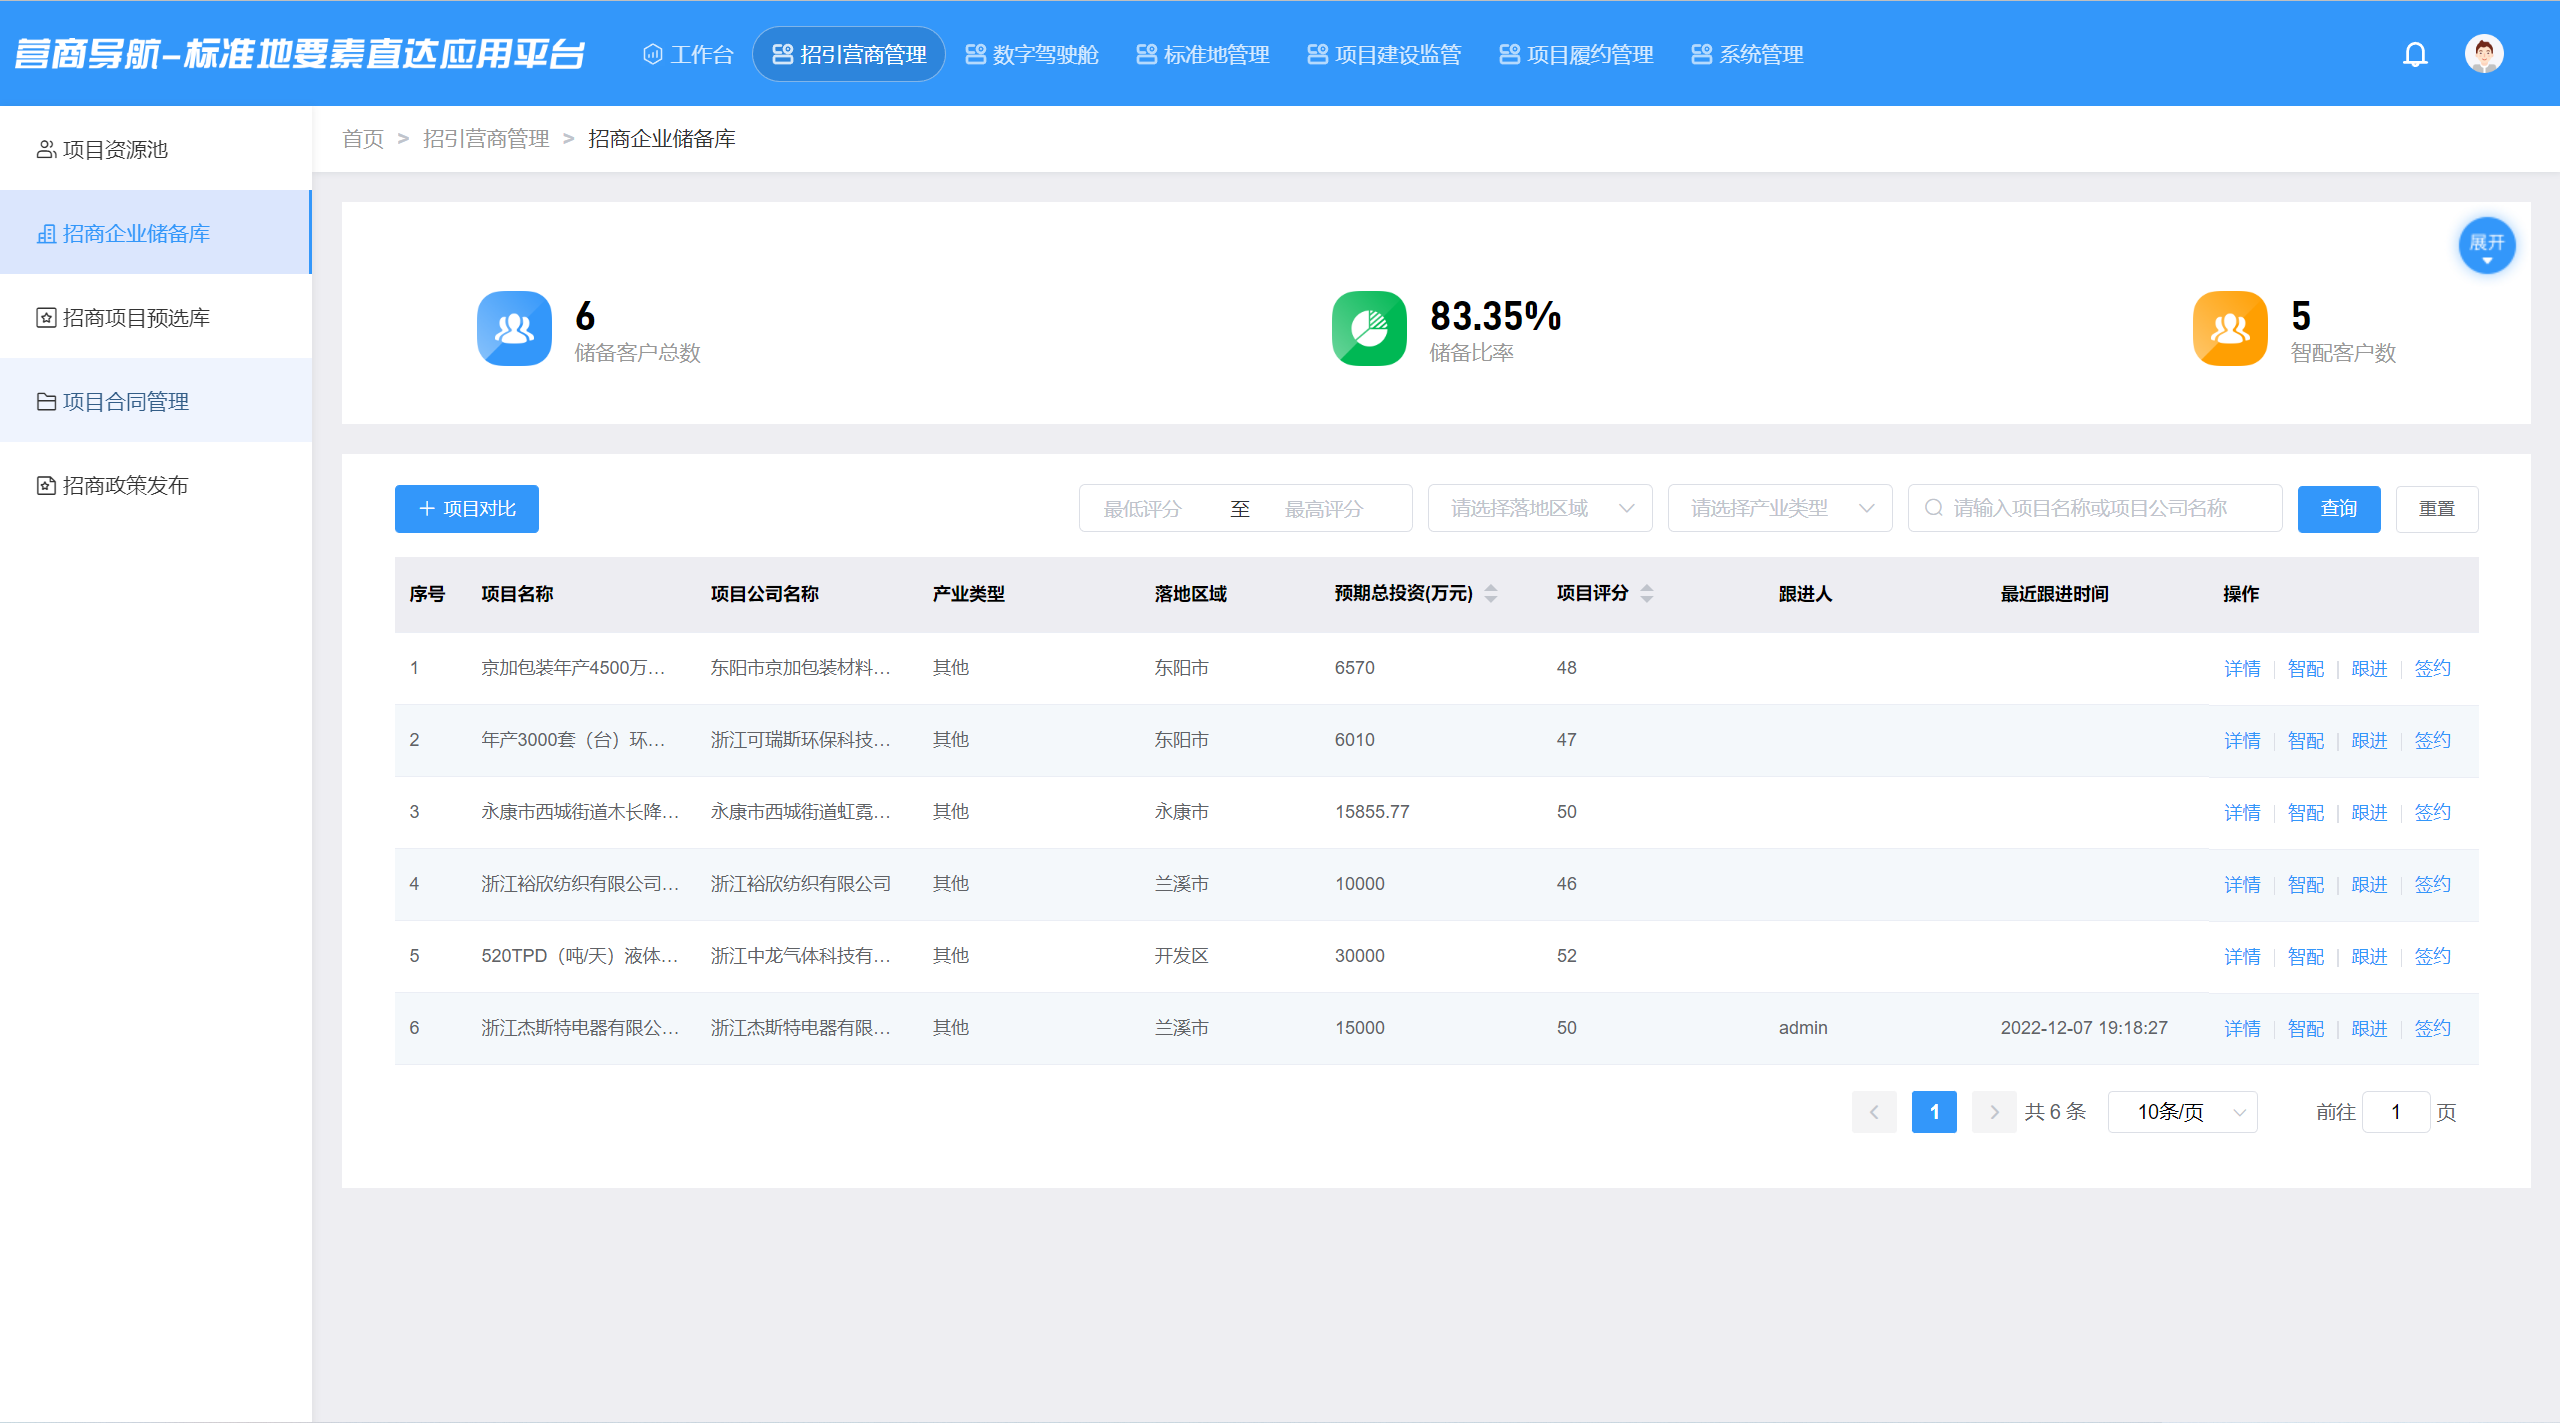Click 招引营商管理 breadcrumb link
This screenshot has width=2560, height=1423.
486,139
